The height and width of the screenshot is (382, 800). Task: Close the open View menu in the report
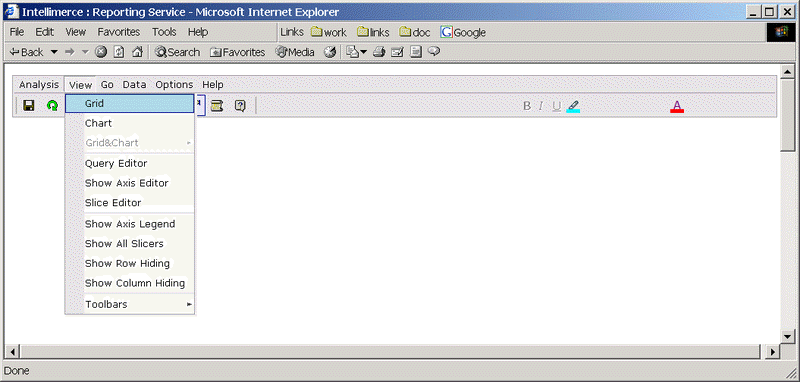point(81,85)
